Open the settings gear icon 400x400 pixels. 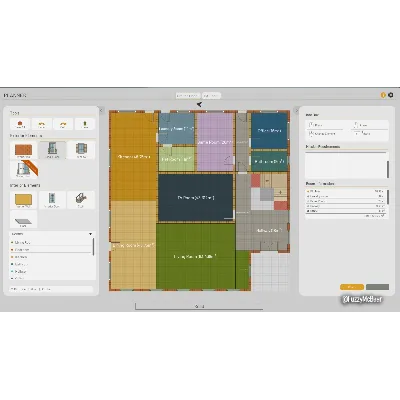[x=391, y=95]
